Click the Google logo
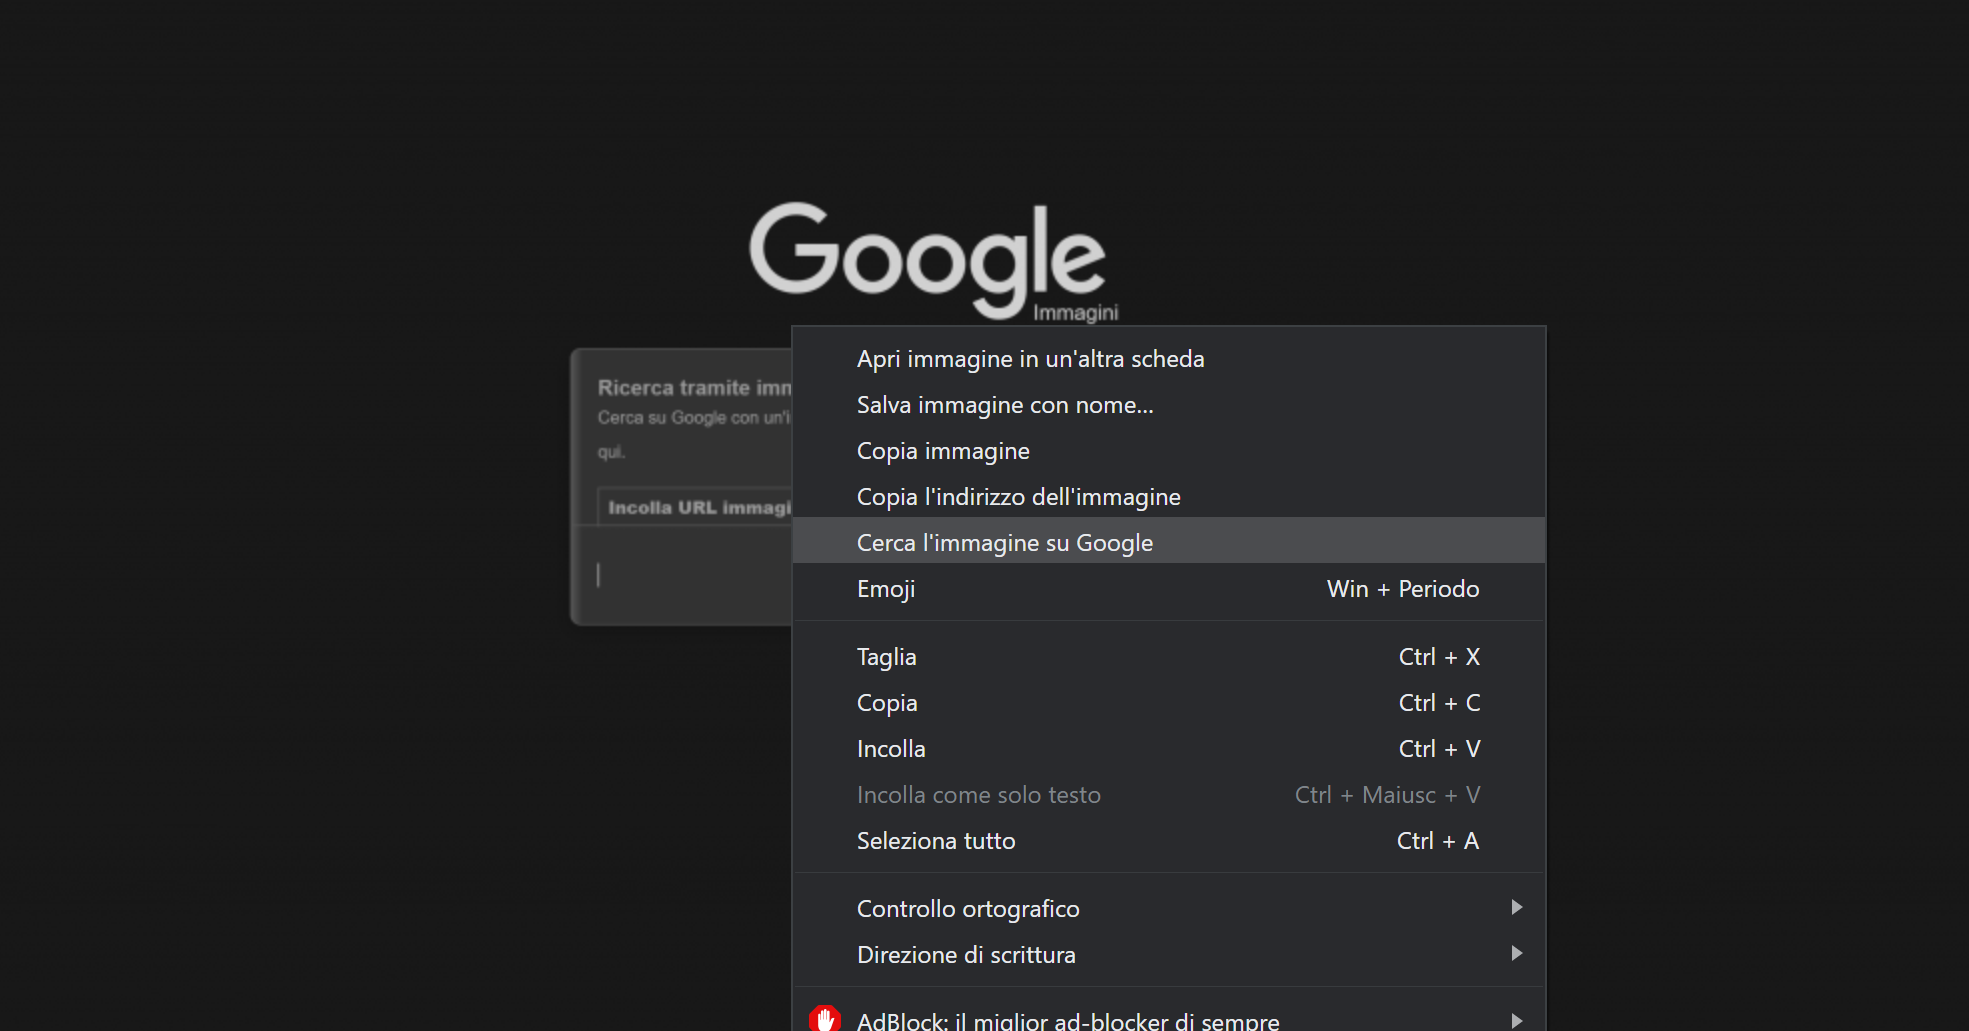 point(928,260)
